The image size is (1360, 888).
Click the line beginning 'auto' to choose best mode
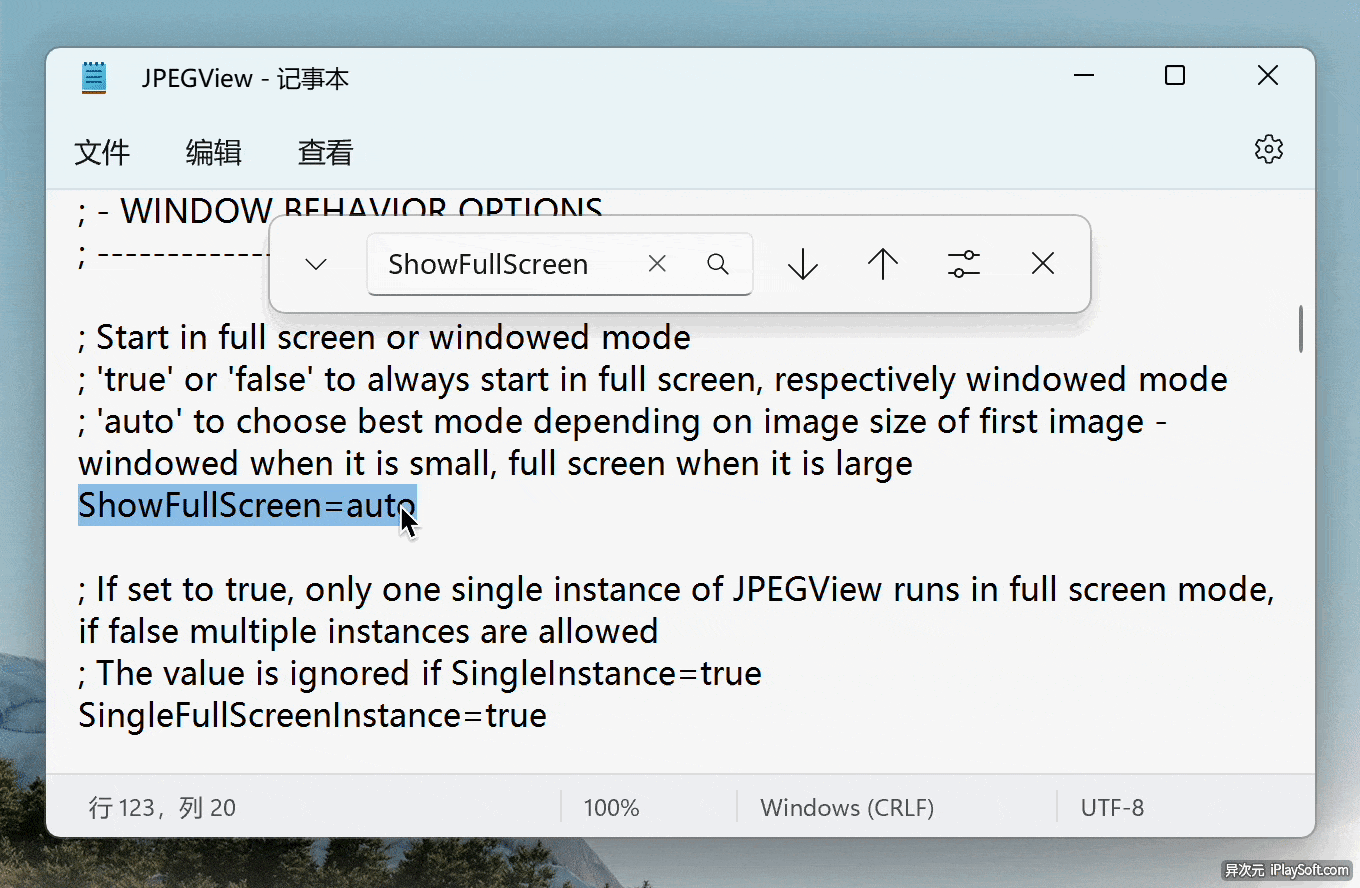(623, 421)
